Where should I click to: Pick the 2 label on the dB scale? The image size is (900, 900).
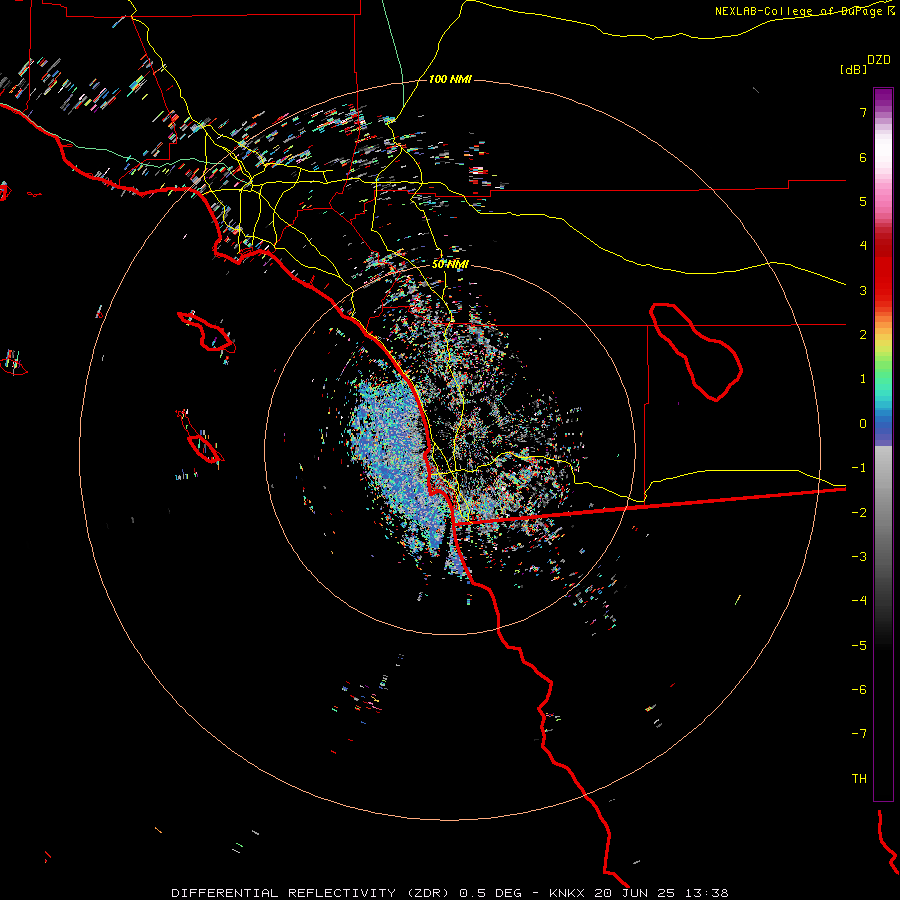(x=863, y=335)
